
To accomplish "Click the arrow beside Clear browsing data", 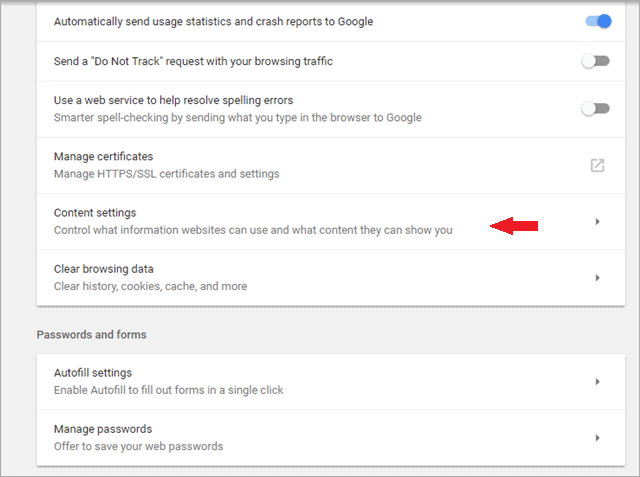I will tap(597, 277).
